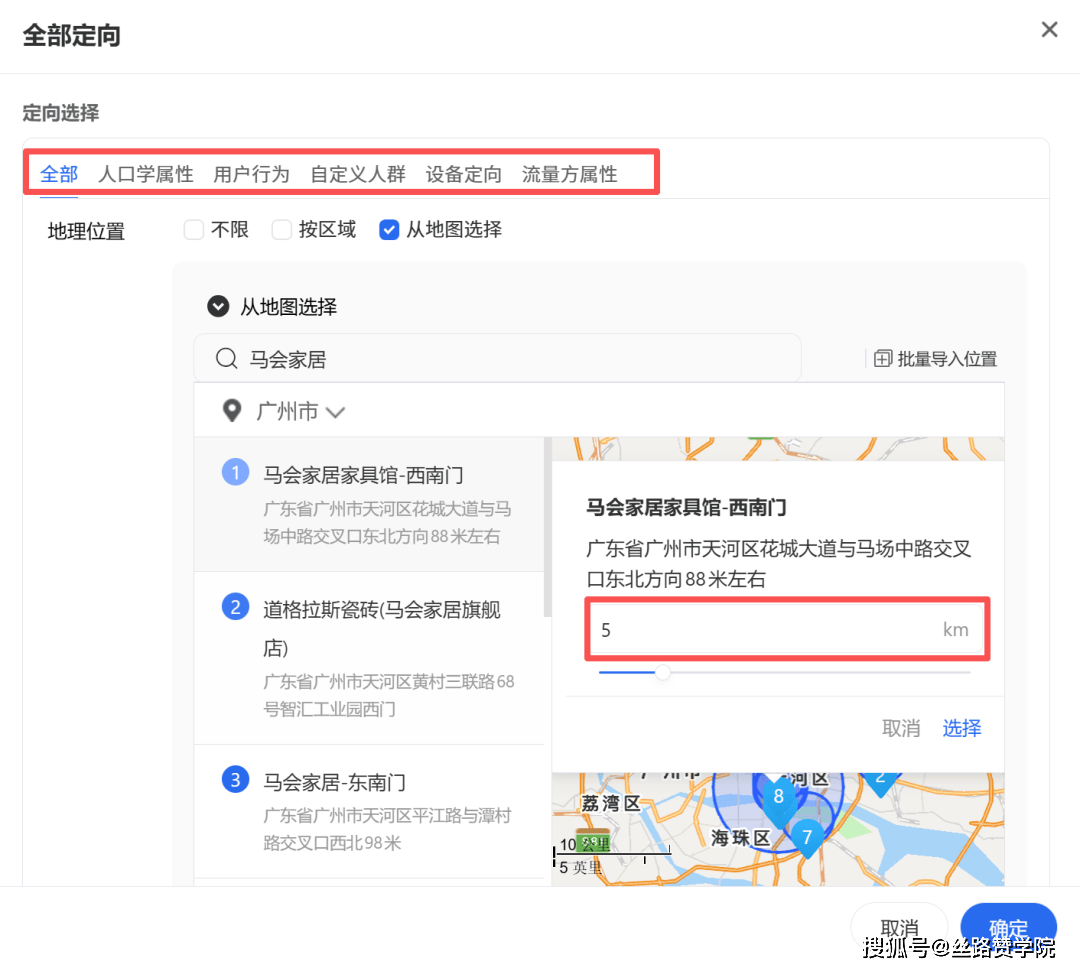Switch to the 人口学属性 tab
1080x971 pixels.
click(146, 174)
